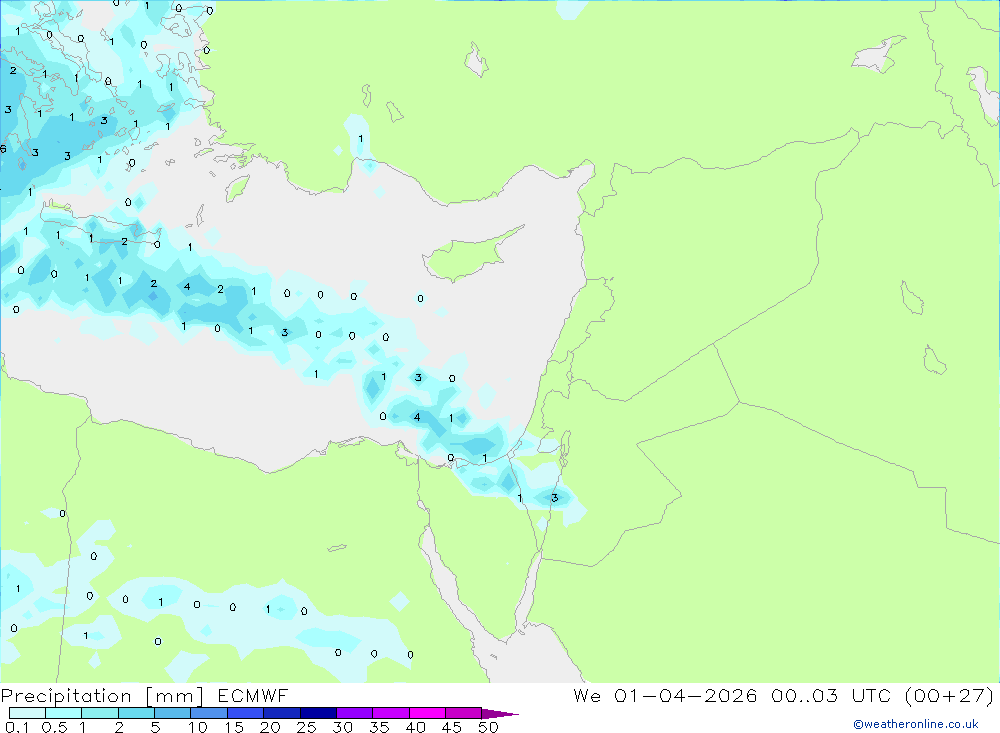The height and width of the screenshot is (733, 1000).
Task: Click the island of Rhodes on the map
Action: 237,188
